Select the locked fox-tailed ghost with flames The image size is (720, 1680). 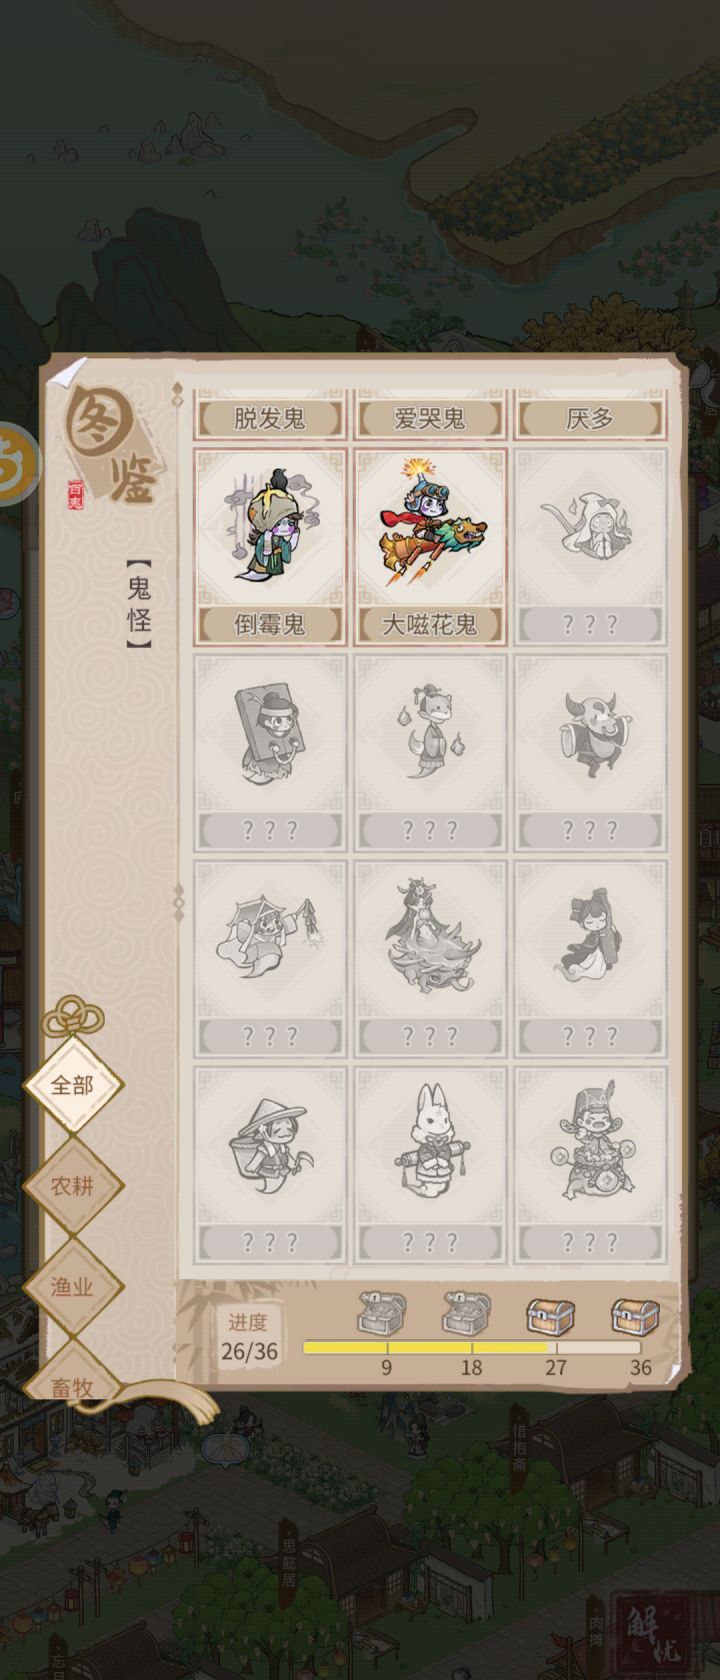[x=430, y=752]
